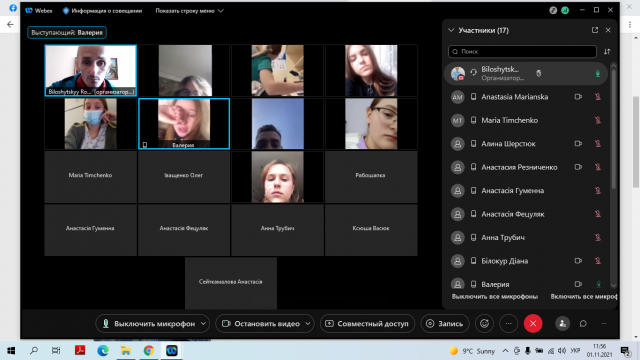Viewport: 640px width, 360px height.
Task: Select participant Анна Трубич in list
Action: 527,238
